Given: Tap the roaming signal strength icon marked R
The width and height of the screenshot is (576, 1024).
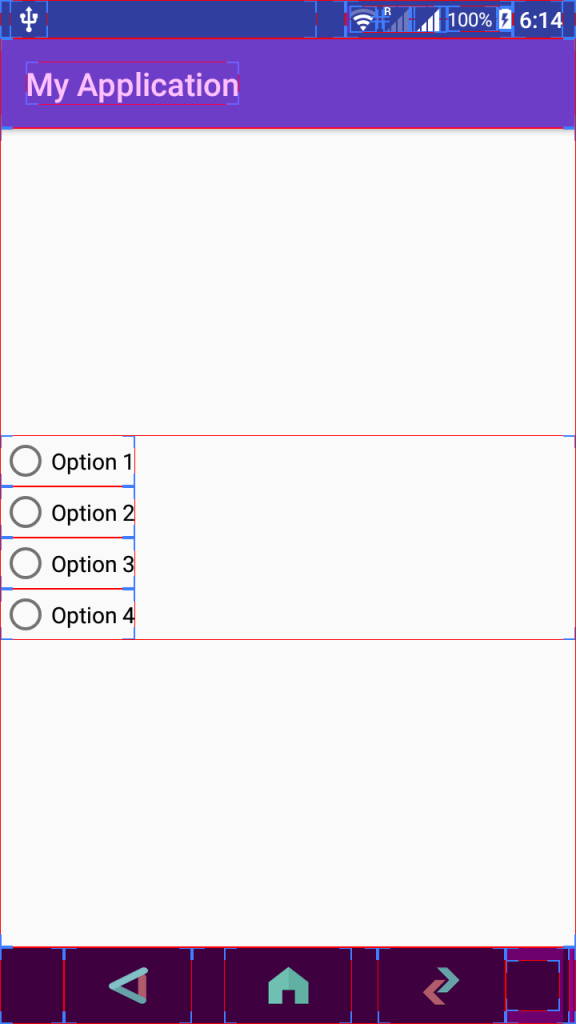Looking at the screenshot, I should pos(398,20).
